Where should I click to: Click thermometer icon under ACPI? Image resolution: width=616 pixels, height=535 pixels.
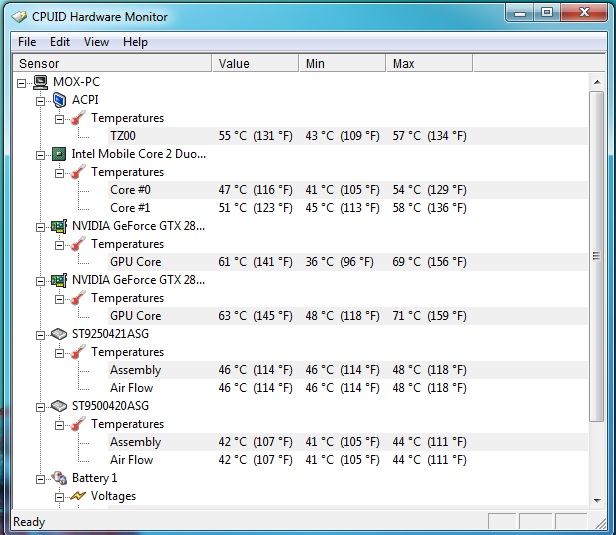[x=78, y=118]
